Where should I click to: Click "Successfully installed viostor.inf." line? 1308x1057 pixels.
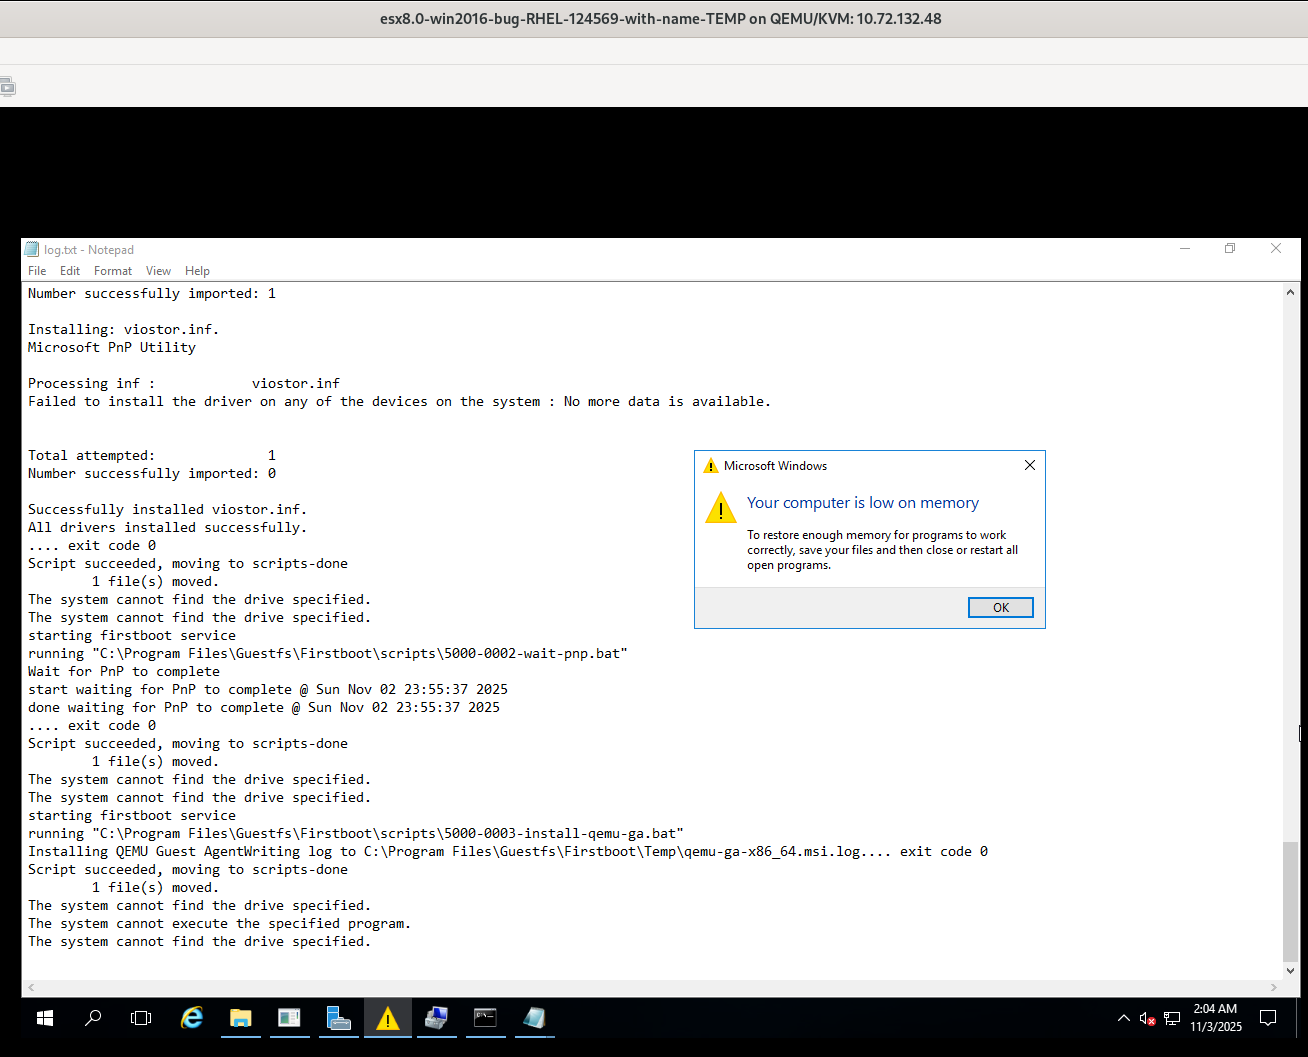[x=167, y=509]
